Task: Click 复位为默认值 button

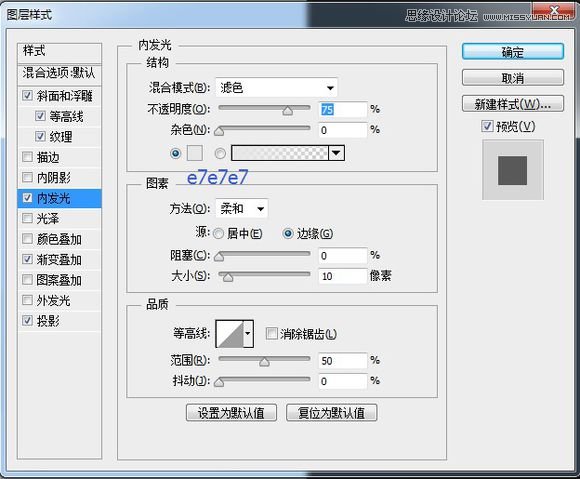Action: pos(331,413)
